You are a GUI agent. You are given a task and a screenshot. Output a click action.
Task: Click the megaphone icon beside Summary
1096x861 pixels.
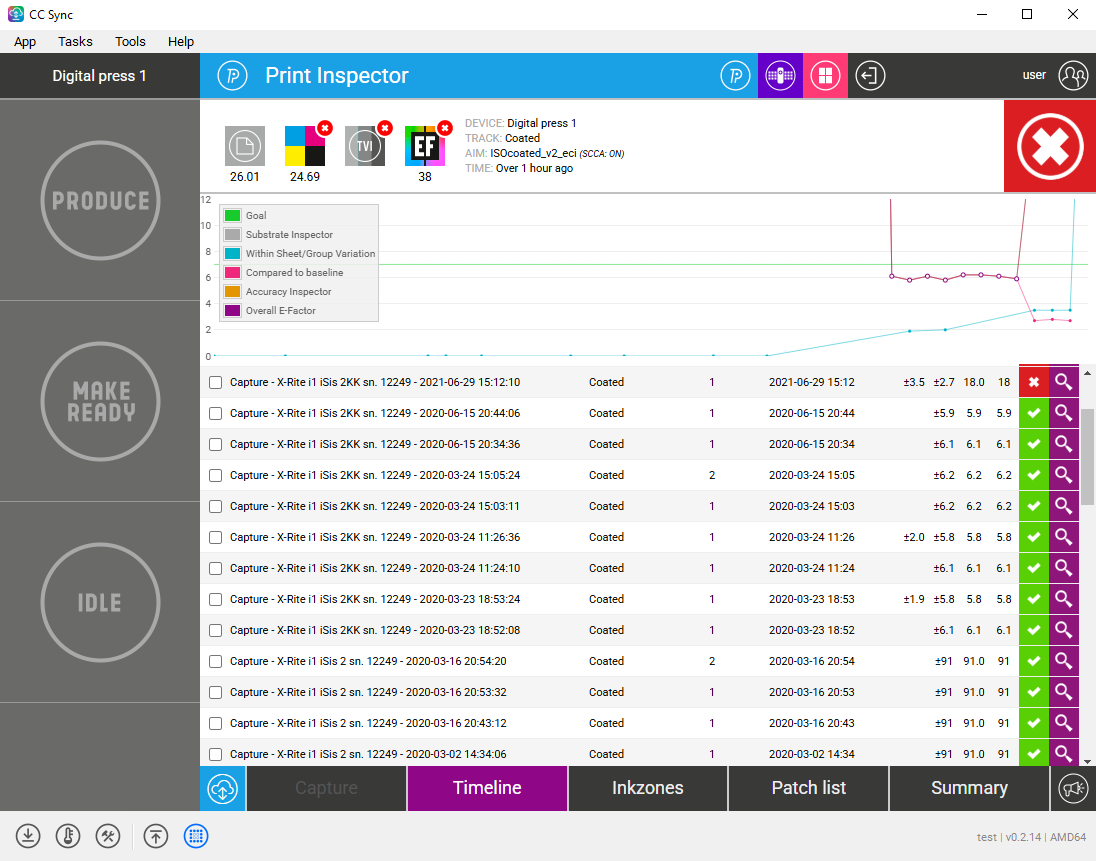coord(1073,788)
